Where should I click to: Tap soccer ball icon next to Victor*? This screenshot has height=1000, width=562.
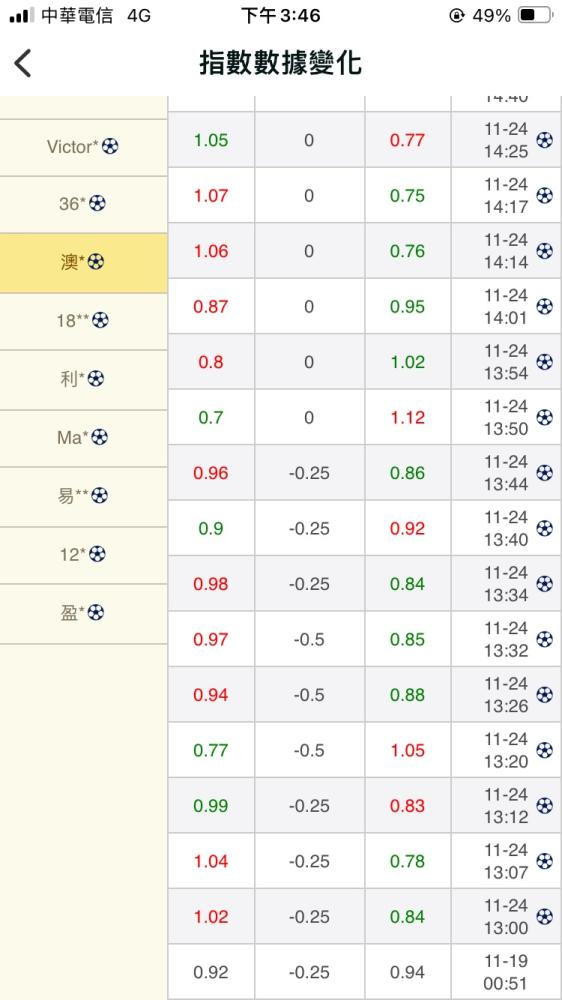pyautogui.click(x=110, y=147)
